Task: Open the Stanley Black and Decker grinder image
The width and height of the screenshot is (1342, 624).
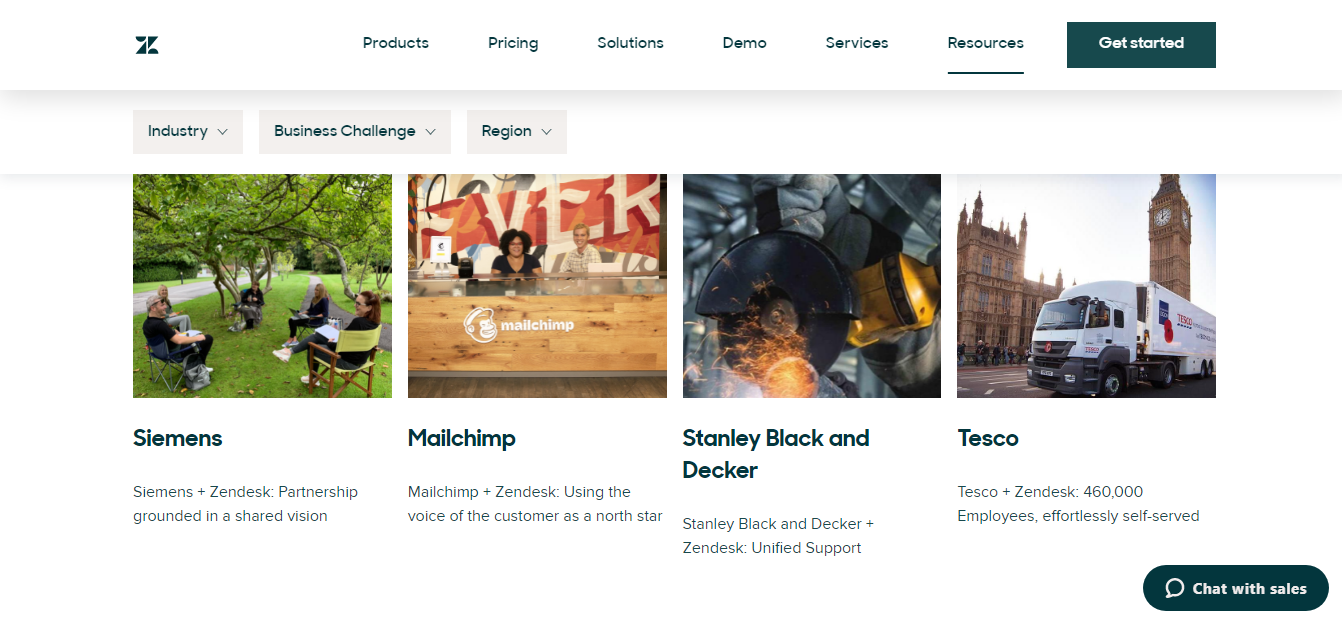Action: click(811, 286)
